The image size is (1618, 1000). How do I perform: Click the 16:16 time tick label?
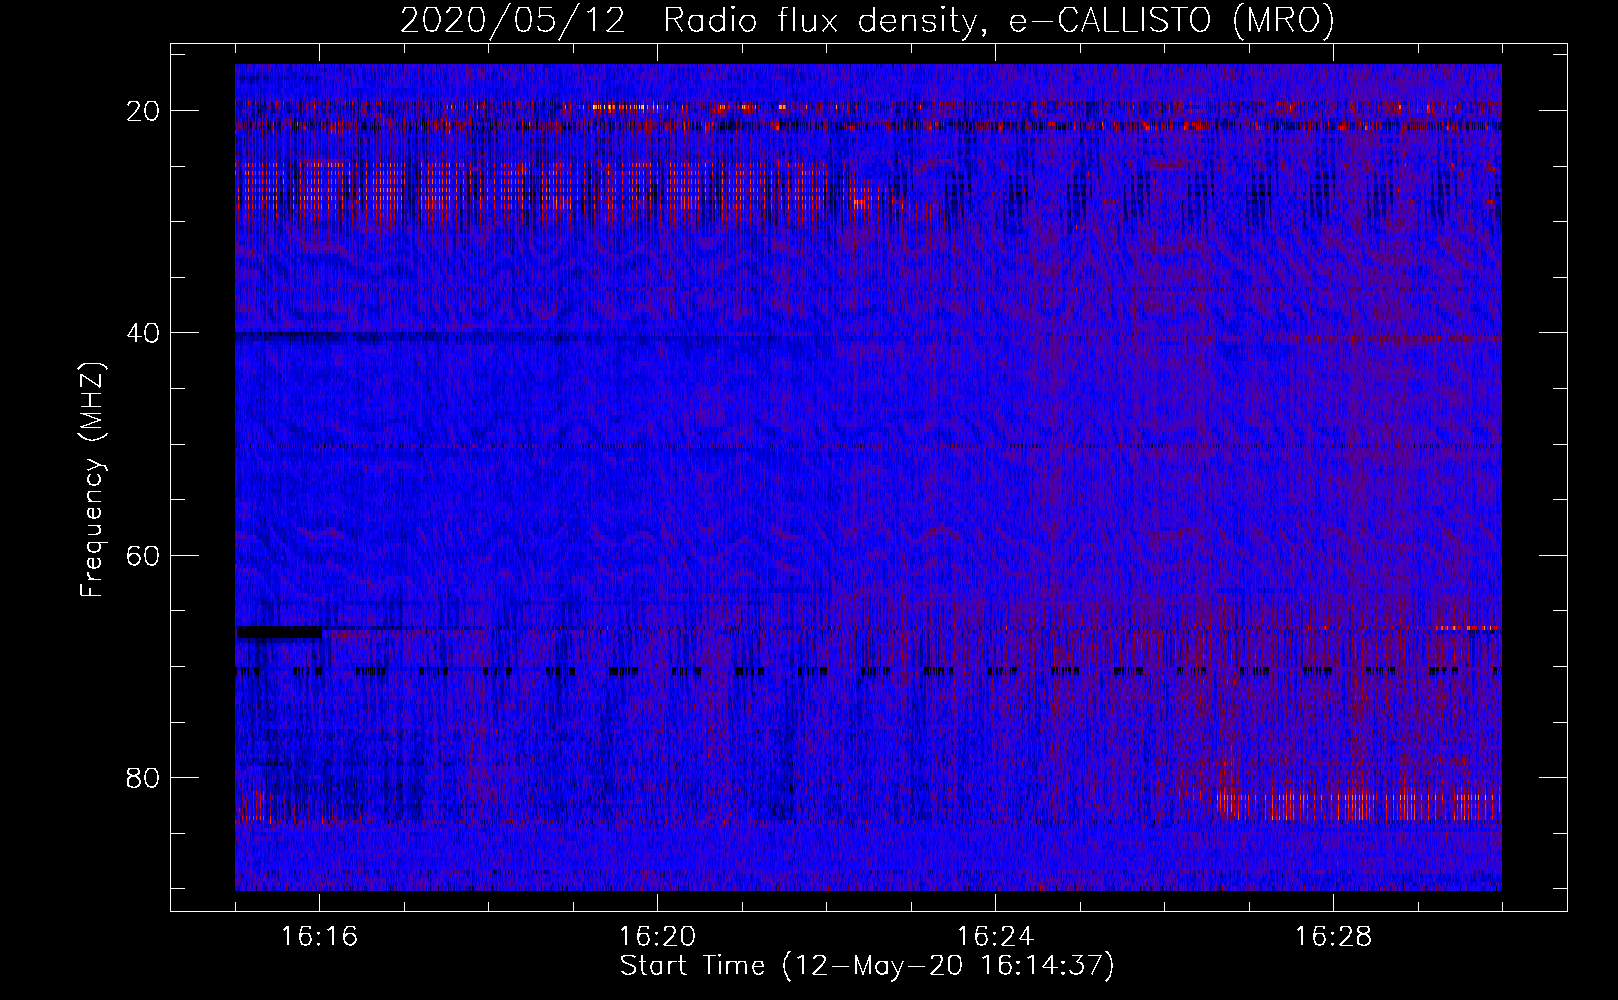click(319, 937)
